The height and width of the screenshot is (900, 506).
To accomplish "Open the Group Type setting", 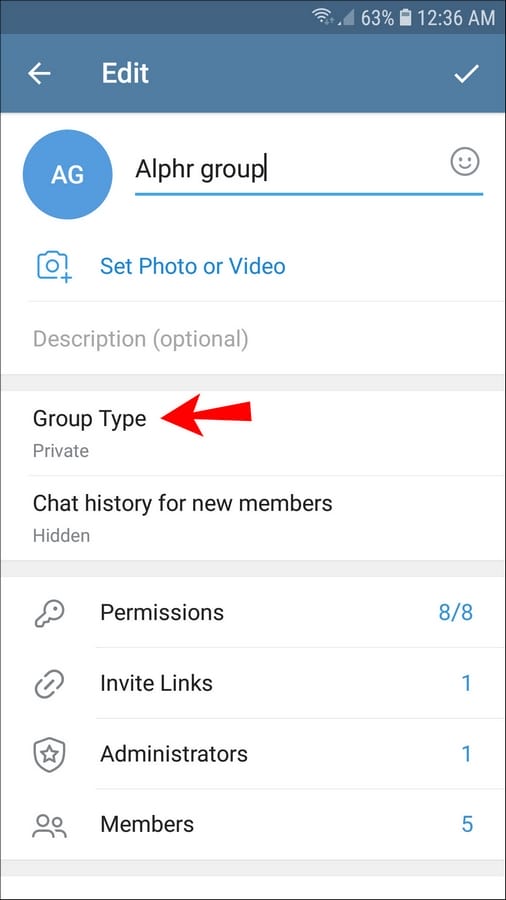I will point(253,433).
